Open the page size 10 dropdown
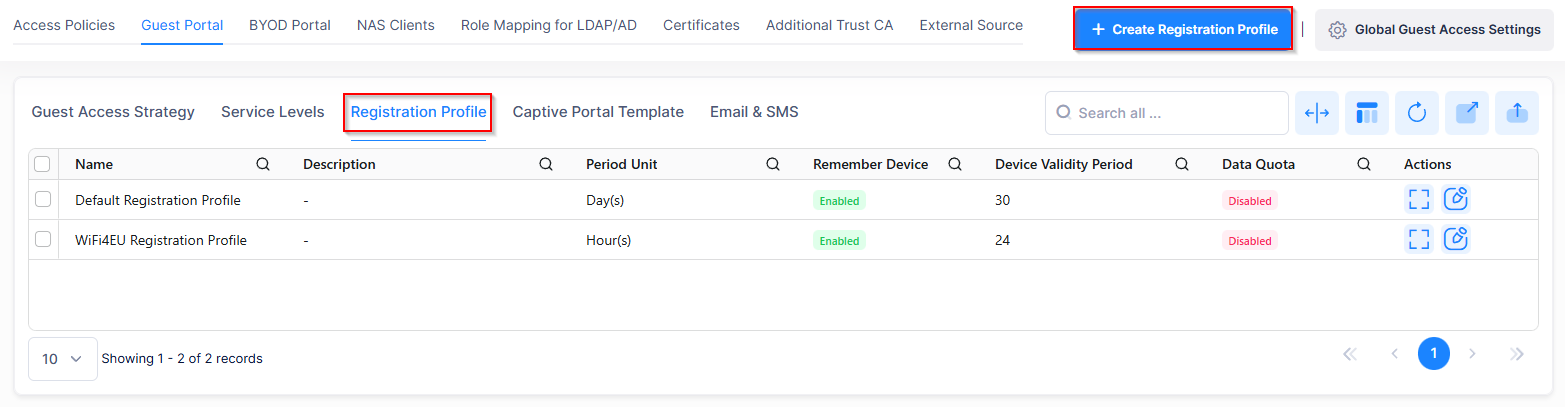 pos(62,358)
